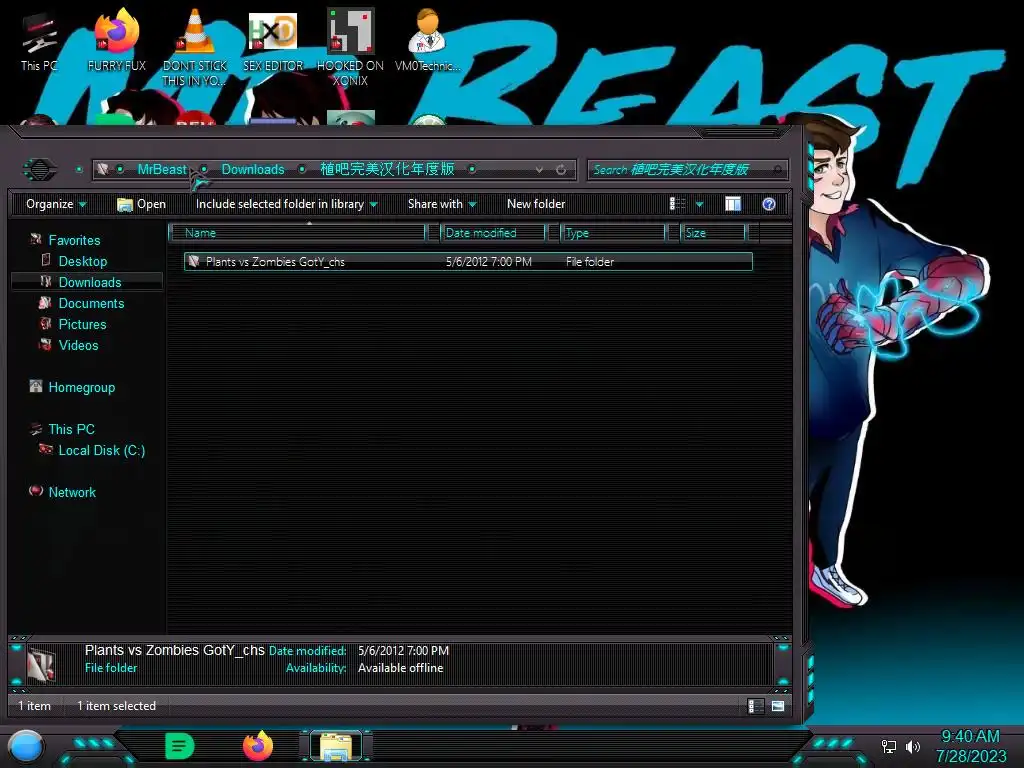Toggle the preview pane icon
The image size is (1024, 768).
pyautogui.click(x=733, y=204)
